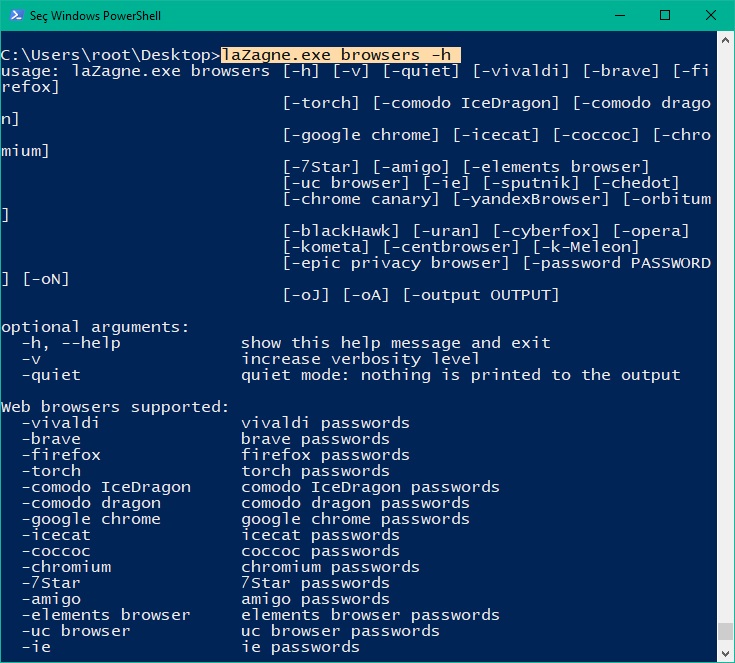Click the vertical scrollbar thumb
Image resolution: width=735 pixels, height=663 pixels.
[725, 631]
